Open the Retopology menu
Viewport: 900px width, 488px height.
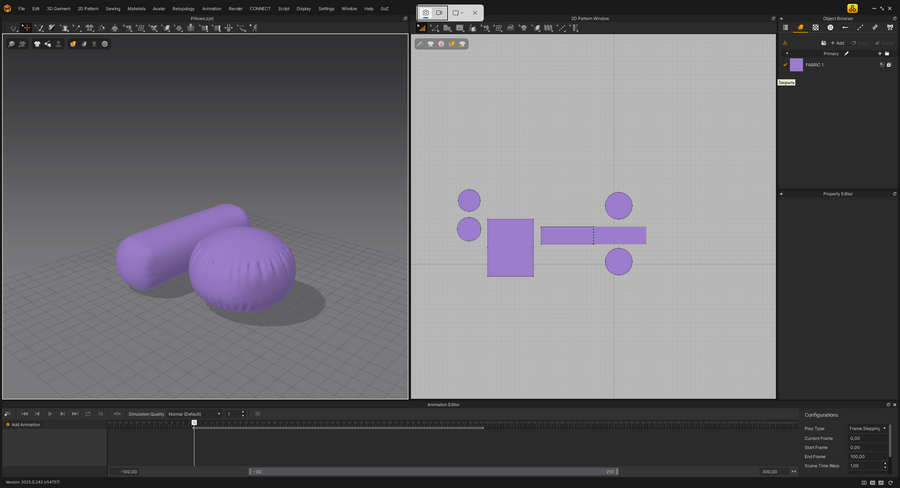tap(183, 8)
